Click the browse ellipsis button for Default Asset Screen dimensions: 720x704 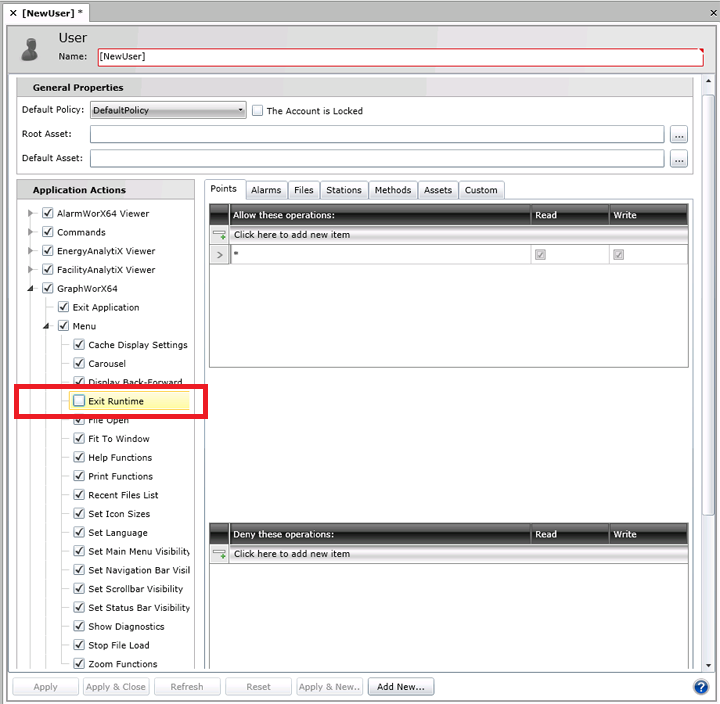679,158
